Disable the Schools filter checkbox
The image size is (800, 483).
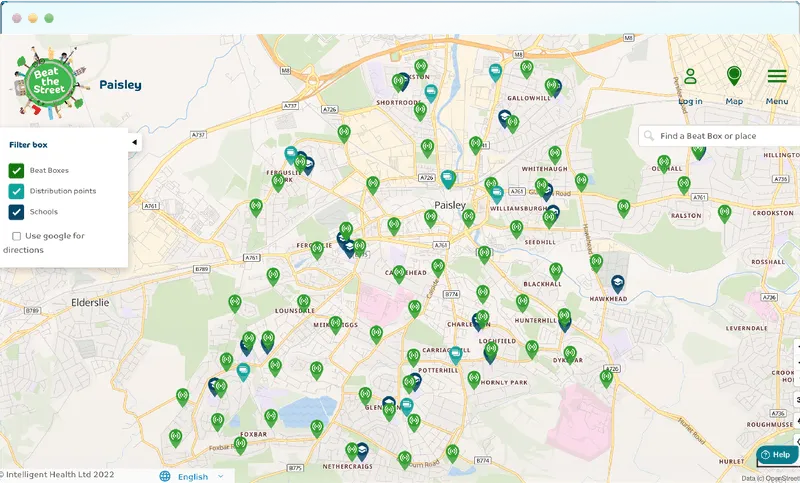pyautogui.click(x=16, y=212)
